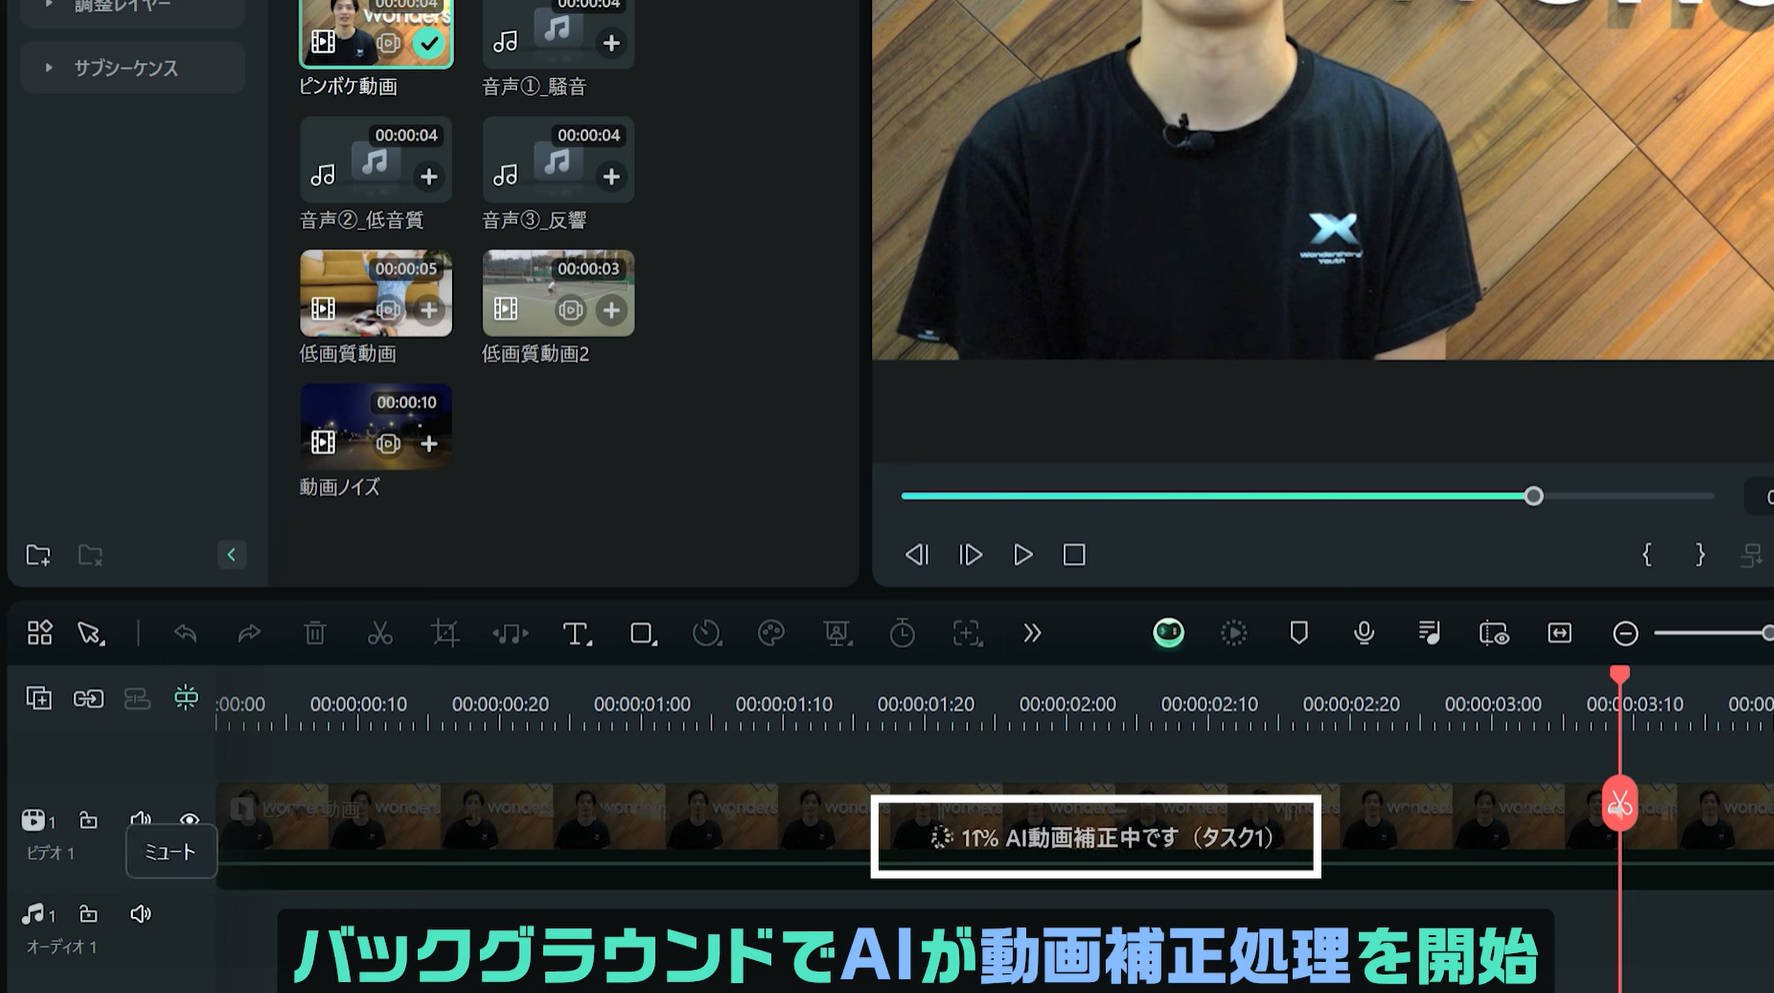Click the Delete trash icon
Screen dimensions: 1774x993
[x=315, y=633]
